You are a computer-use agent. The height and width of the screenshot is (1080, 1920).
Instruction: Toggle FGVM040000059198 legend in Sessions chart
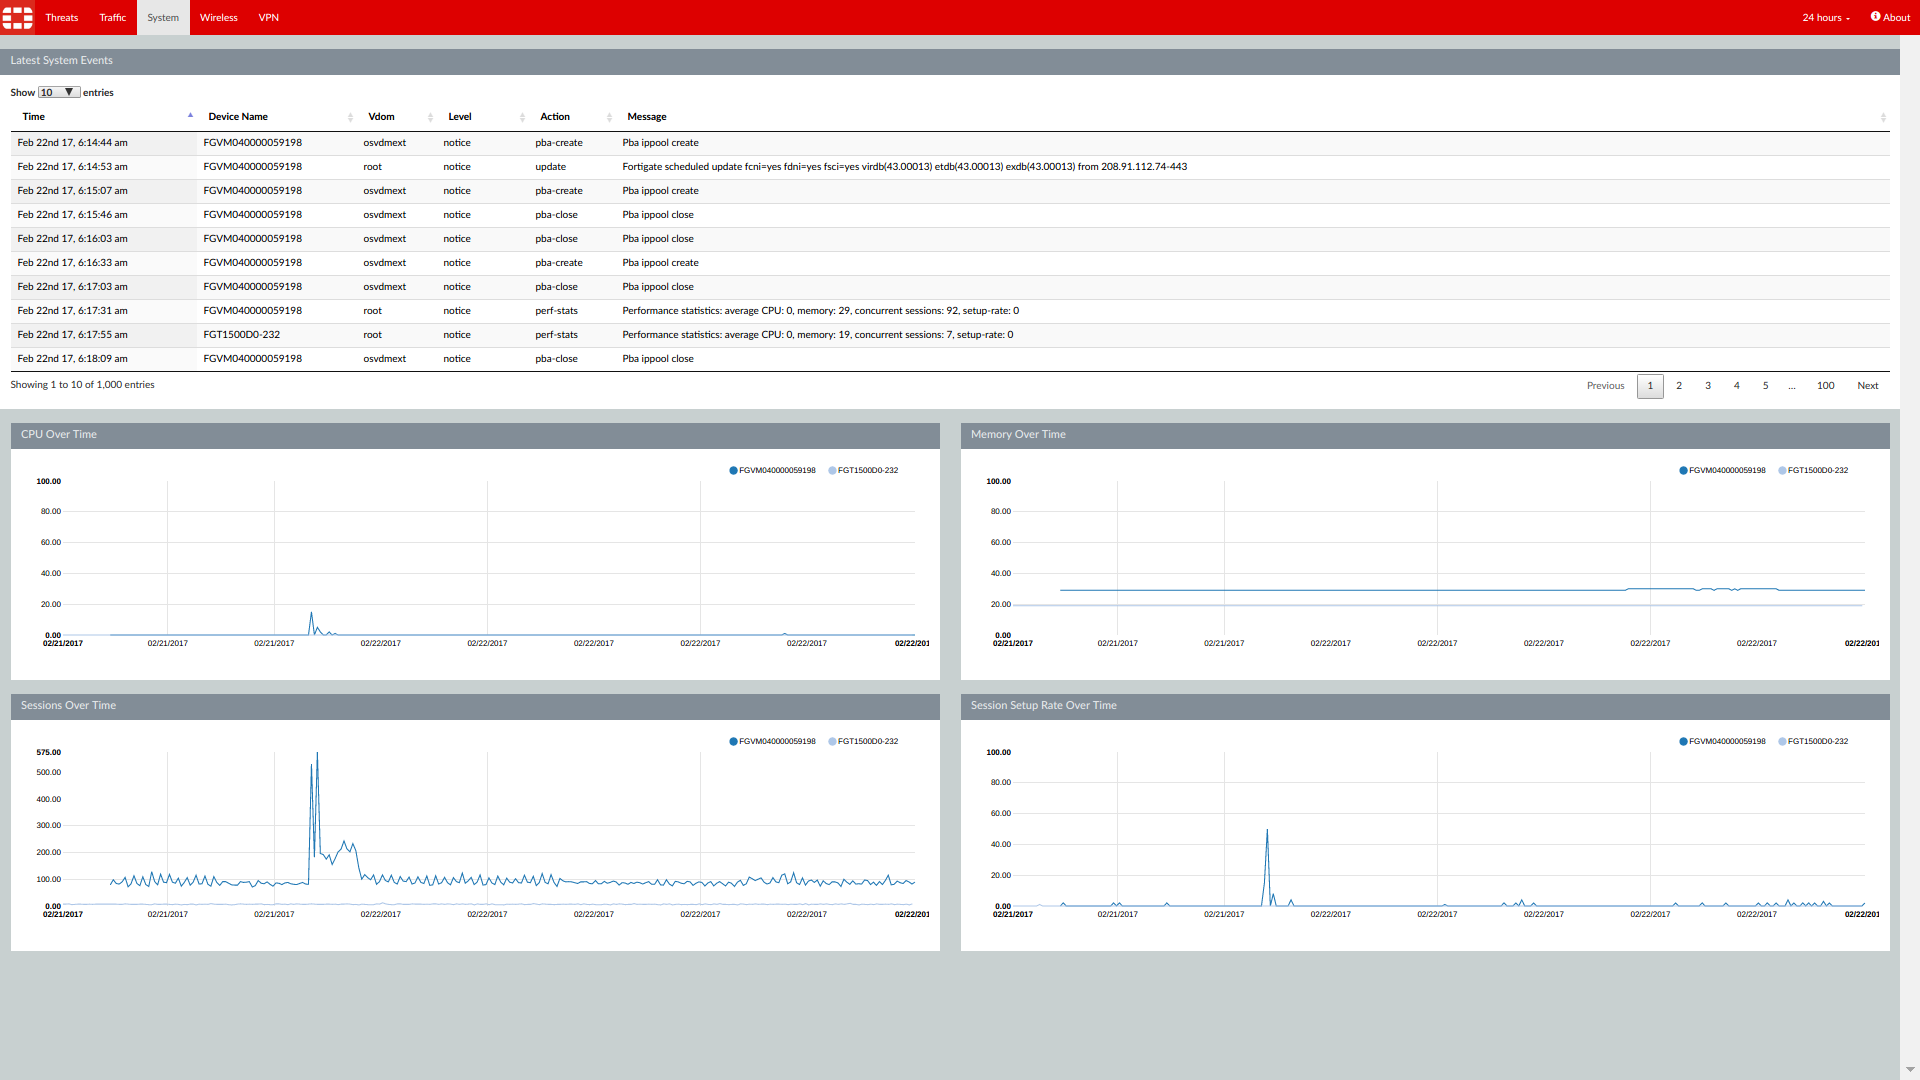tap(772, 741)
